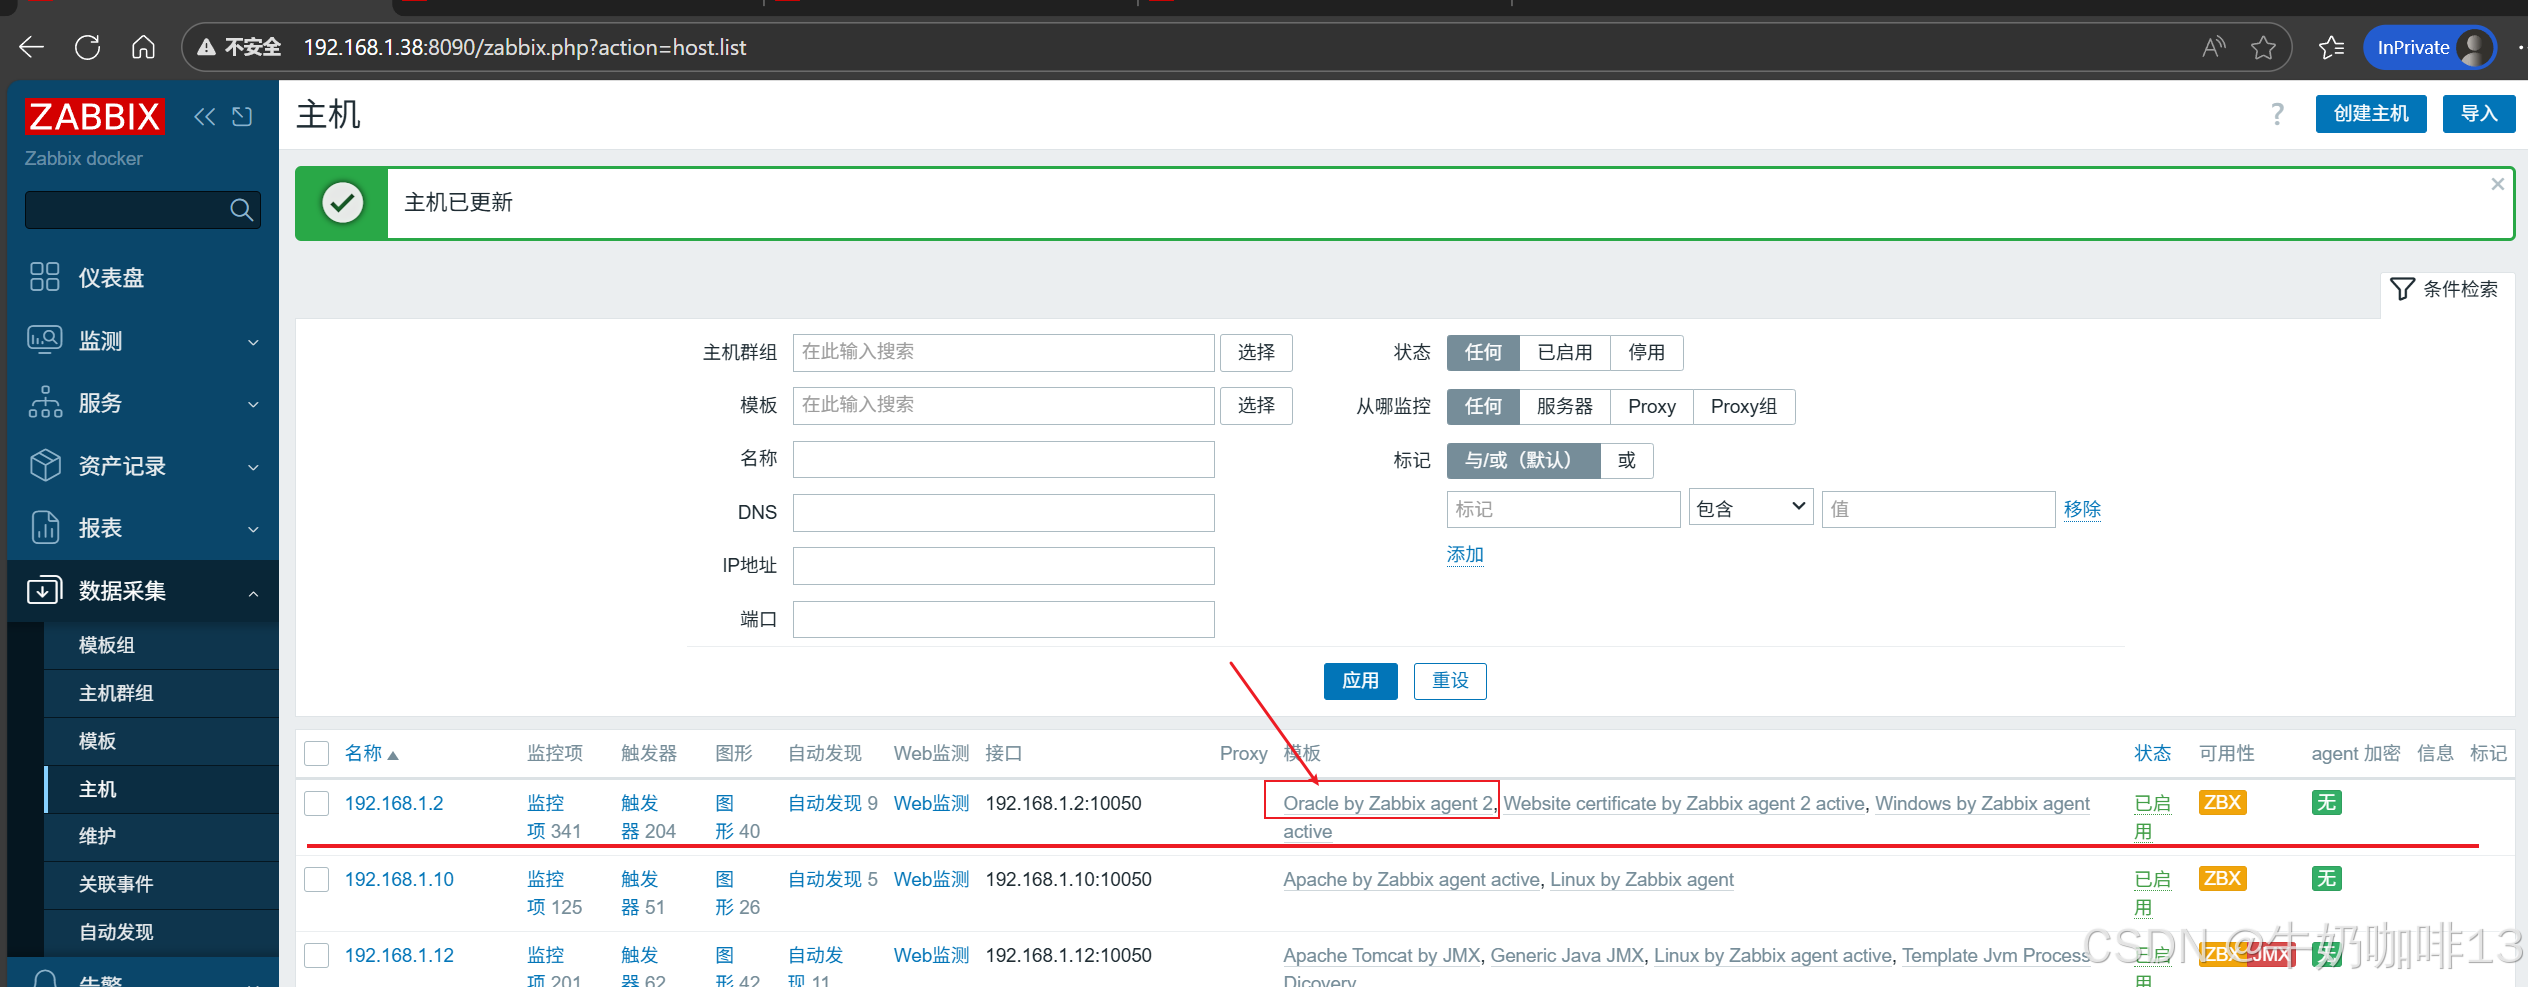This screenshot has height=987, width=2528.
Task: Click ZBX availability badge for 192.168.1.2
Action: click(x=2222, y=802)
